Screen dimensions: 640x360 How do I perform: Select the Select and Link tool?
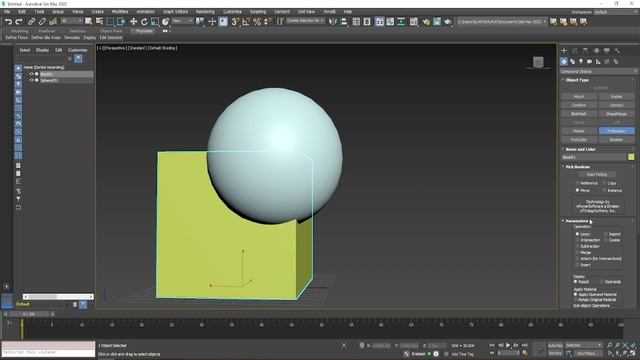[31, 22]
